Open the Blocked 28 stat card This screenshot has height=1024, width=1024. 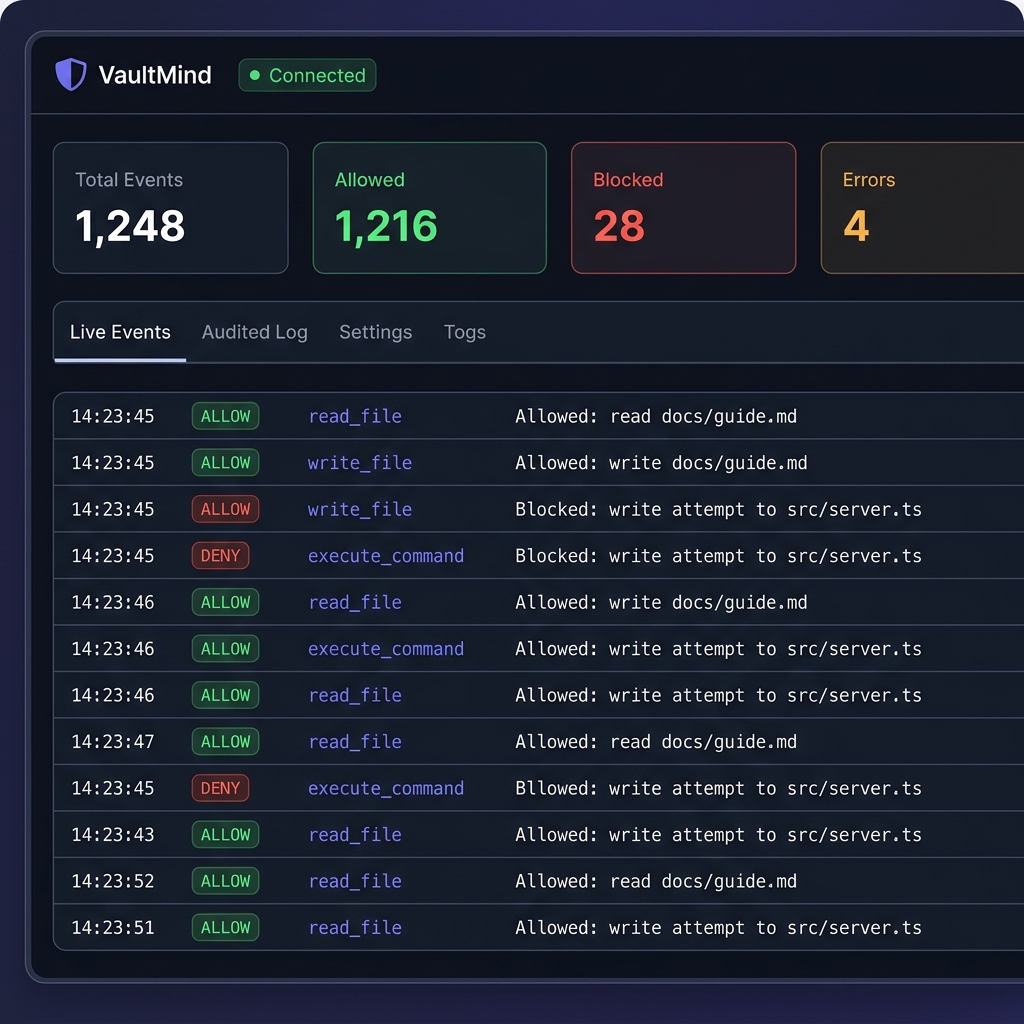[683, 208]
